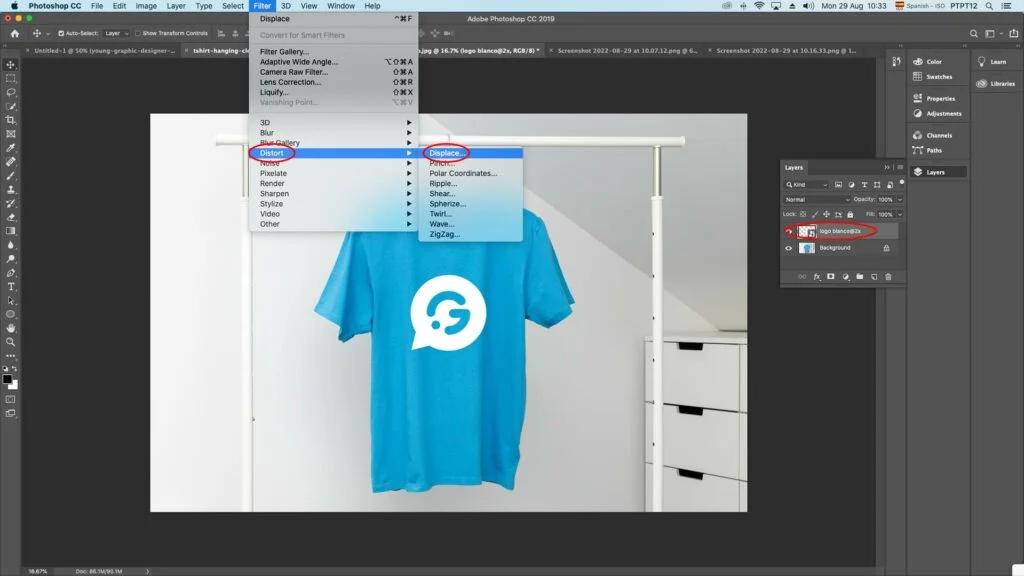Create a new group folder icon

coord(859,277)
